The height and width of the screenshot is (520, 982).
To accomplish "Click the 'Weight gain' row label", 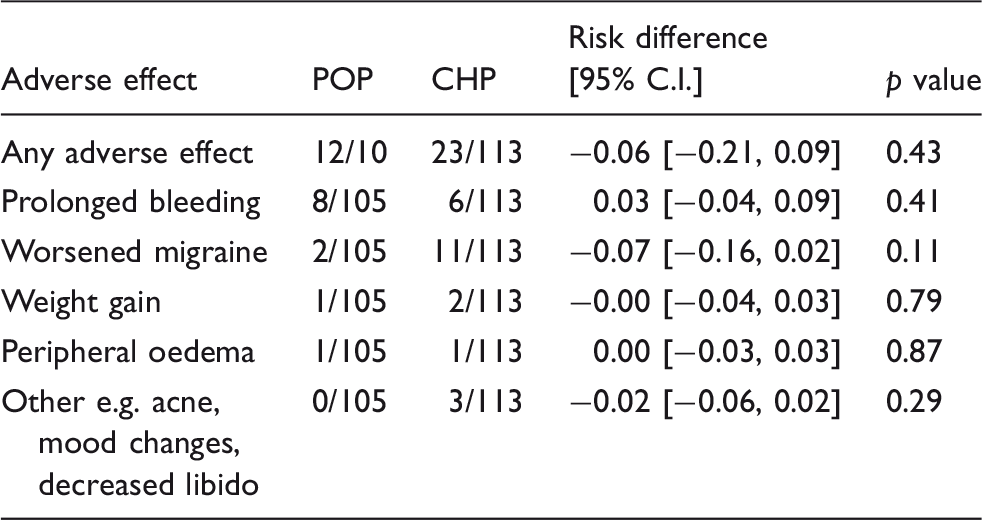I will pyautogui.click(x=81, y=303).
